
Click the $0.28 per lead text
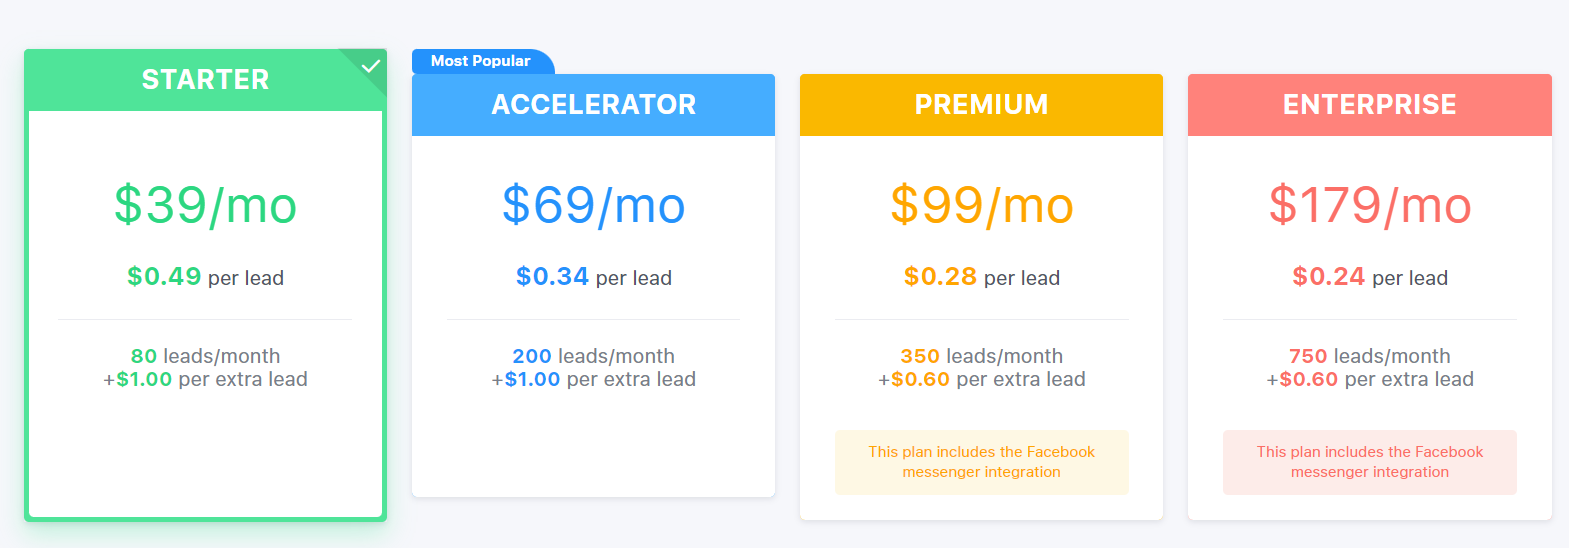click(981, 277)
